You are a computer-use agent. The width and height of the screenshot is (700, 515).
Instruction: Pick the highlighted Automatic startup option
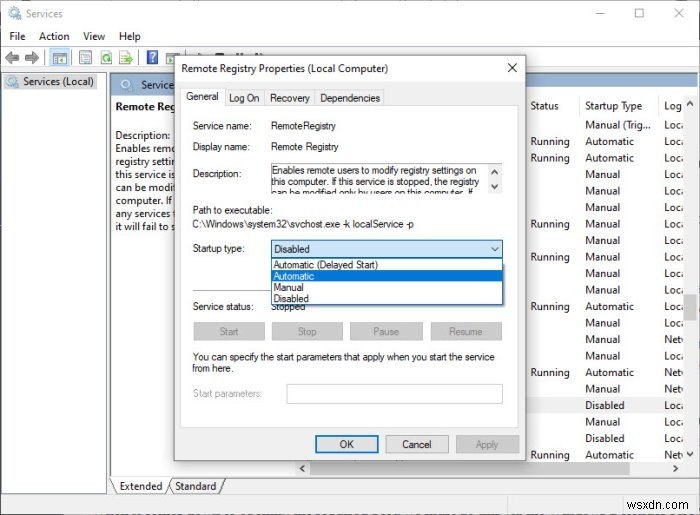click(x=294, y=276)
